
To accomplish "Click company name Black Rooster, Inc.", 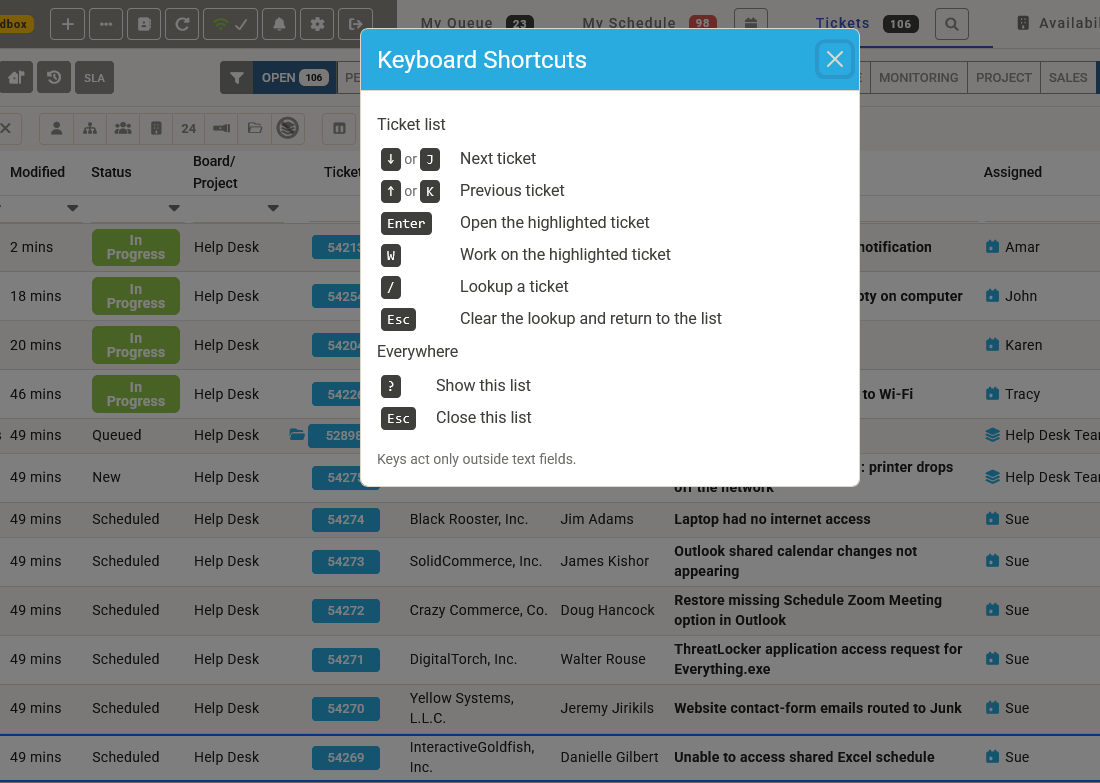I will pyautogui.click(x=469, y=519).
